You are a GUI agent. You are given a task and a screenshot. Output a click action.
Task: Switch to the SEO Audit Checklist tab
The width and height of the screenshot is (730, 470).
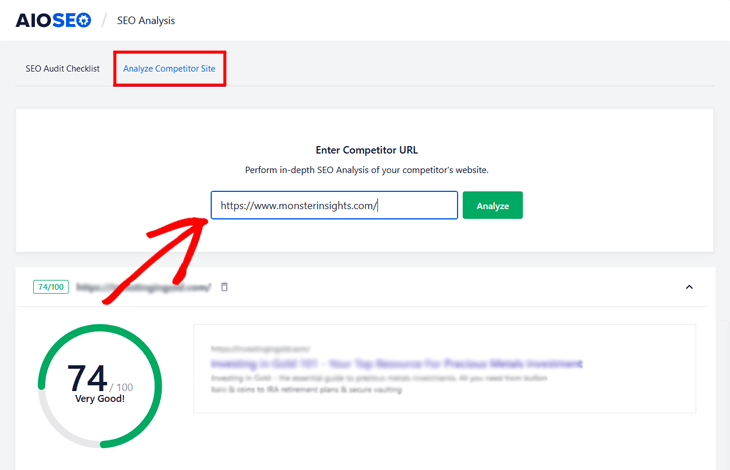coord(62,69)
